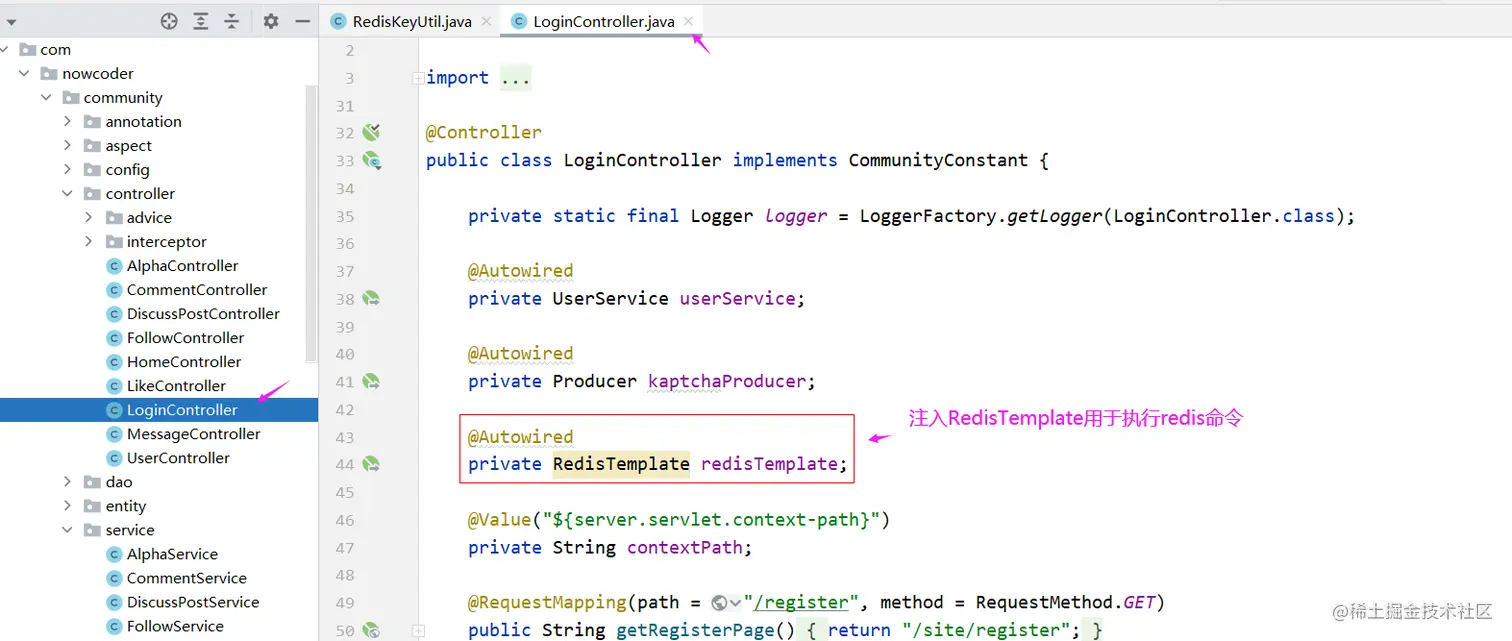Screen dimensions: 1512x641
Task: Open project panel settings gear
Action: 271,21
